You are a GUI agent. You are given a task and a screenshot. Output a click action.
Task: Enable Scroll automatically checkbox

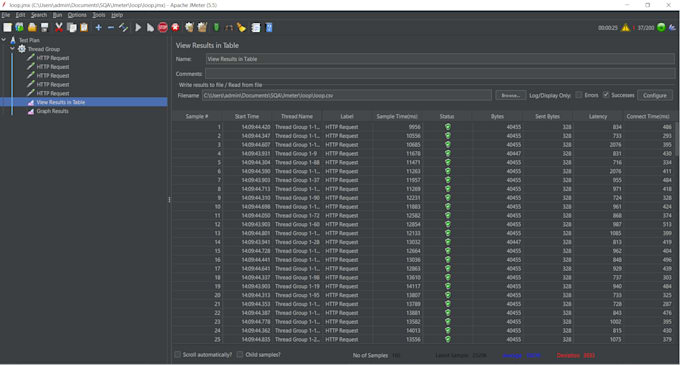click(177, 354)
